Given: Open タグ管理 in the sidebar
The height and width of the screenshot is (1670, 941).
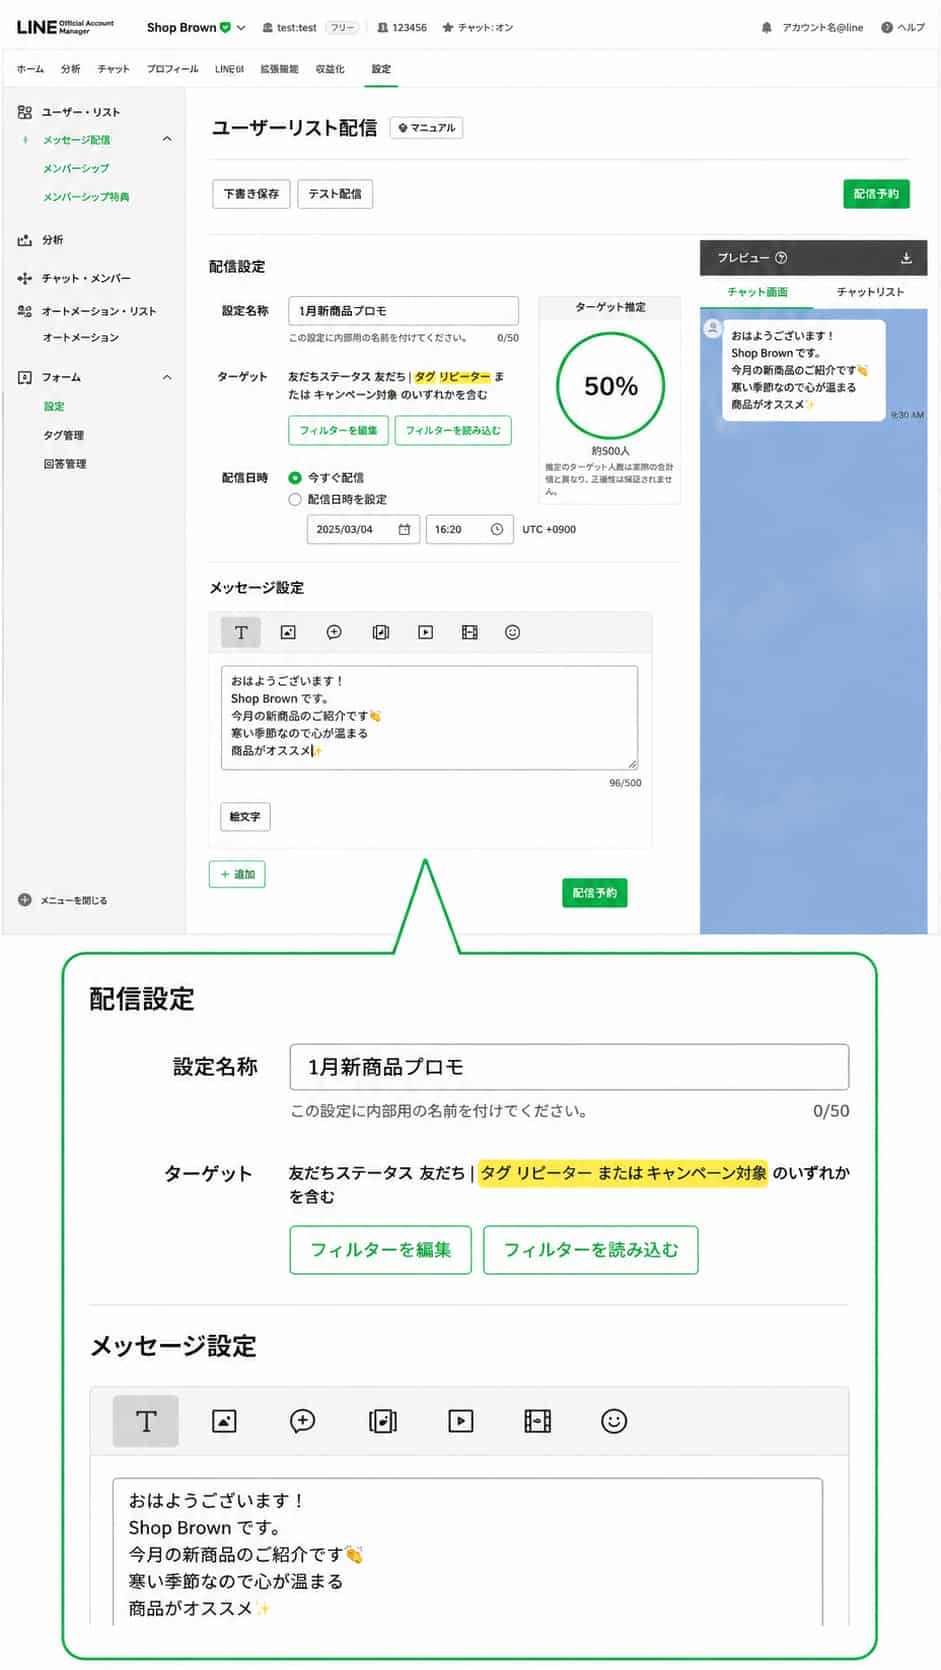Looking at the screenshot, I should [x=64, y=435].
